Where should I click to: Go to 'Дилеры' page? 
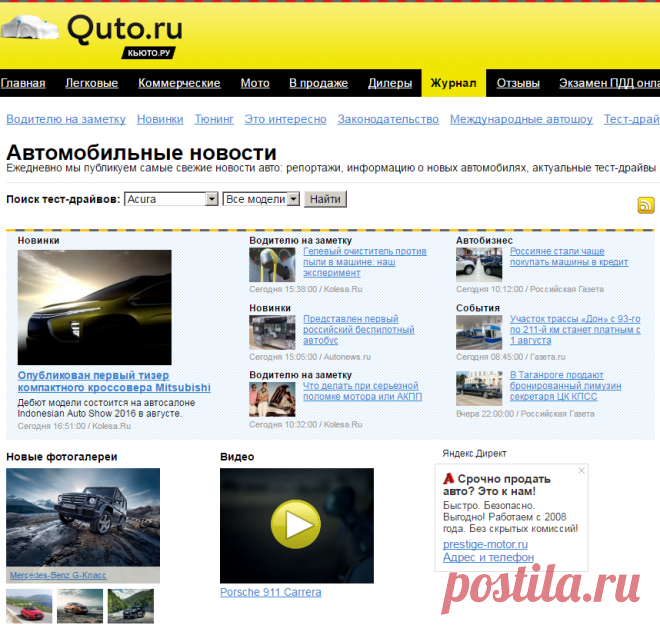[x=390, y=83]
